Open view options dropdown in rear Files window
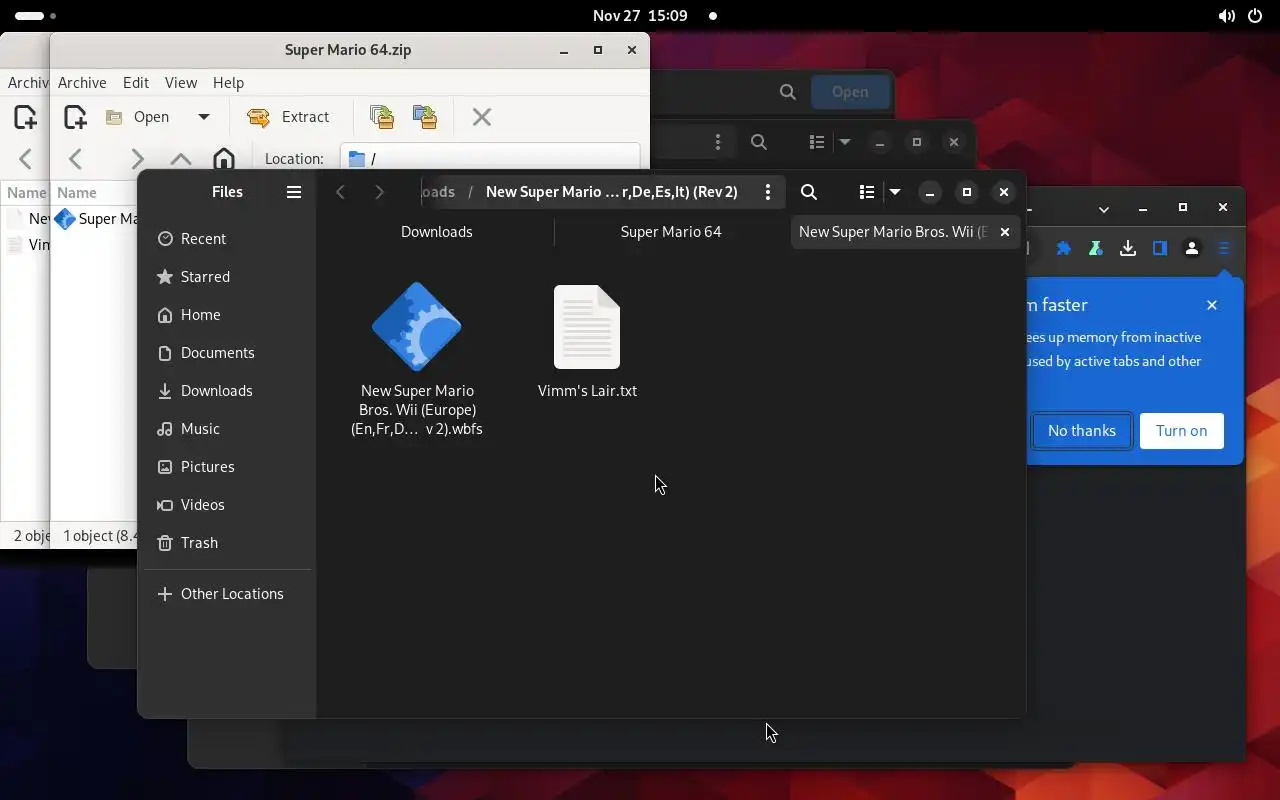Viewport: 1280px width, 800px height. (x=845, y=142)
